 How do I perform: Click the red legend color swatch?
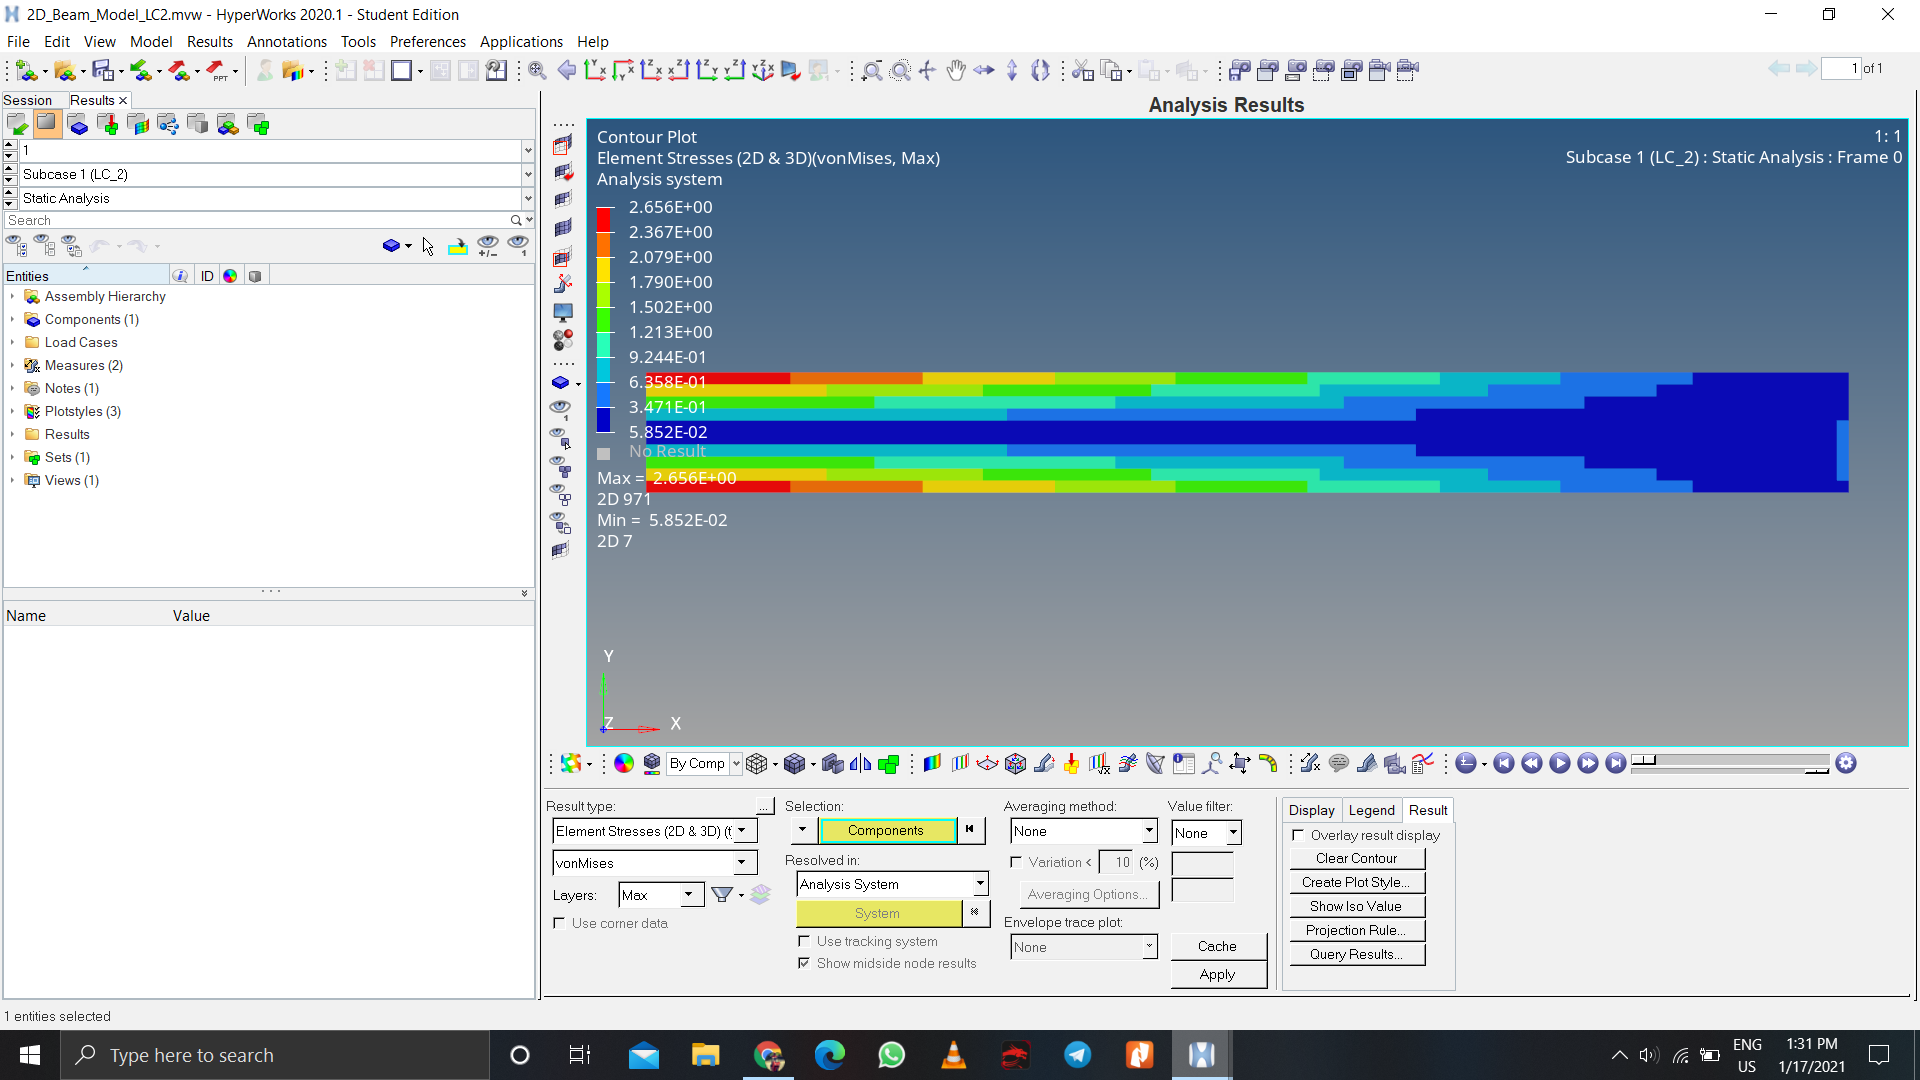coord(604,219)
